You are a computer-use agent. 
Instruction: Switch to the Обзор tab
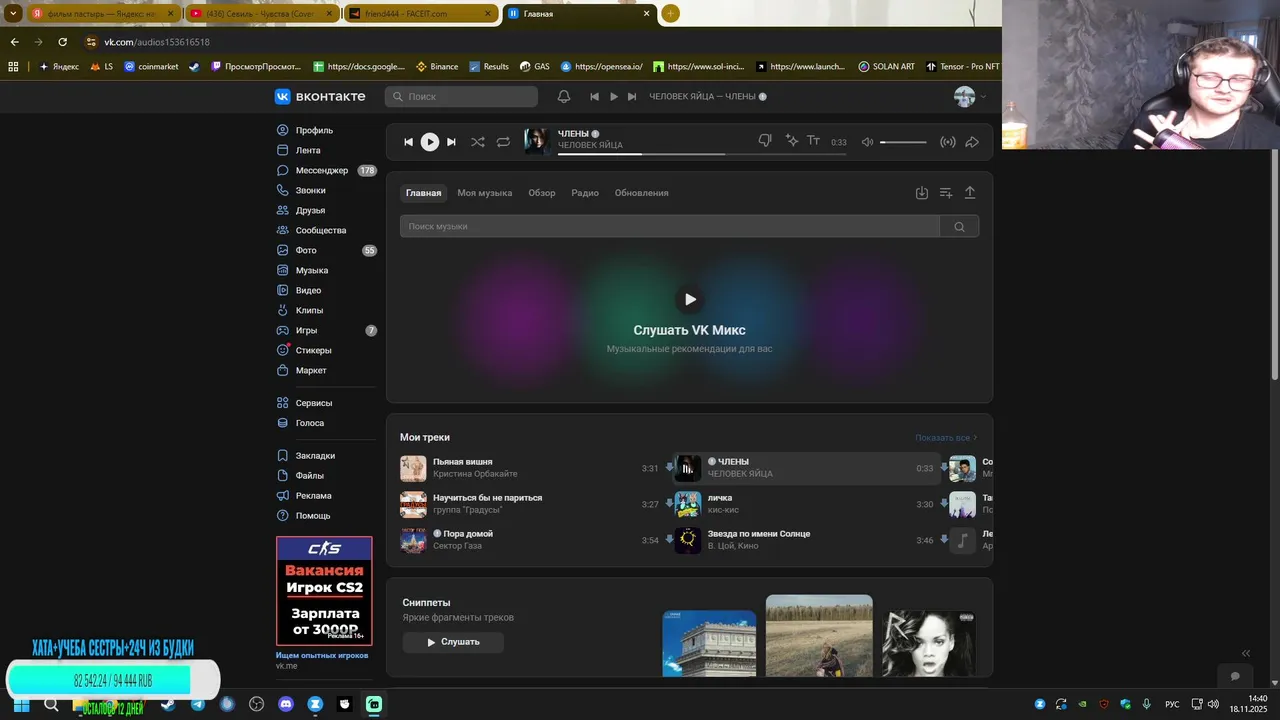[x=542, y=193]
